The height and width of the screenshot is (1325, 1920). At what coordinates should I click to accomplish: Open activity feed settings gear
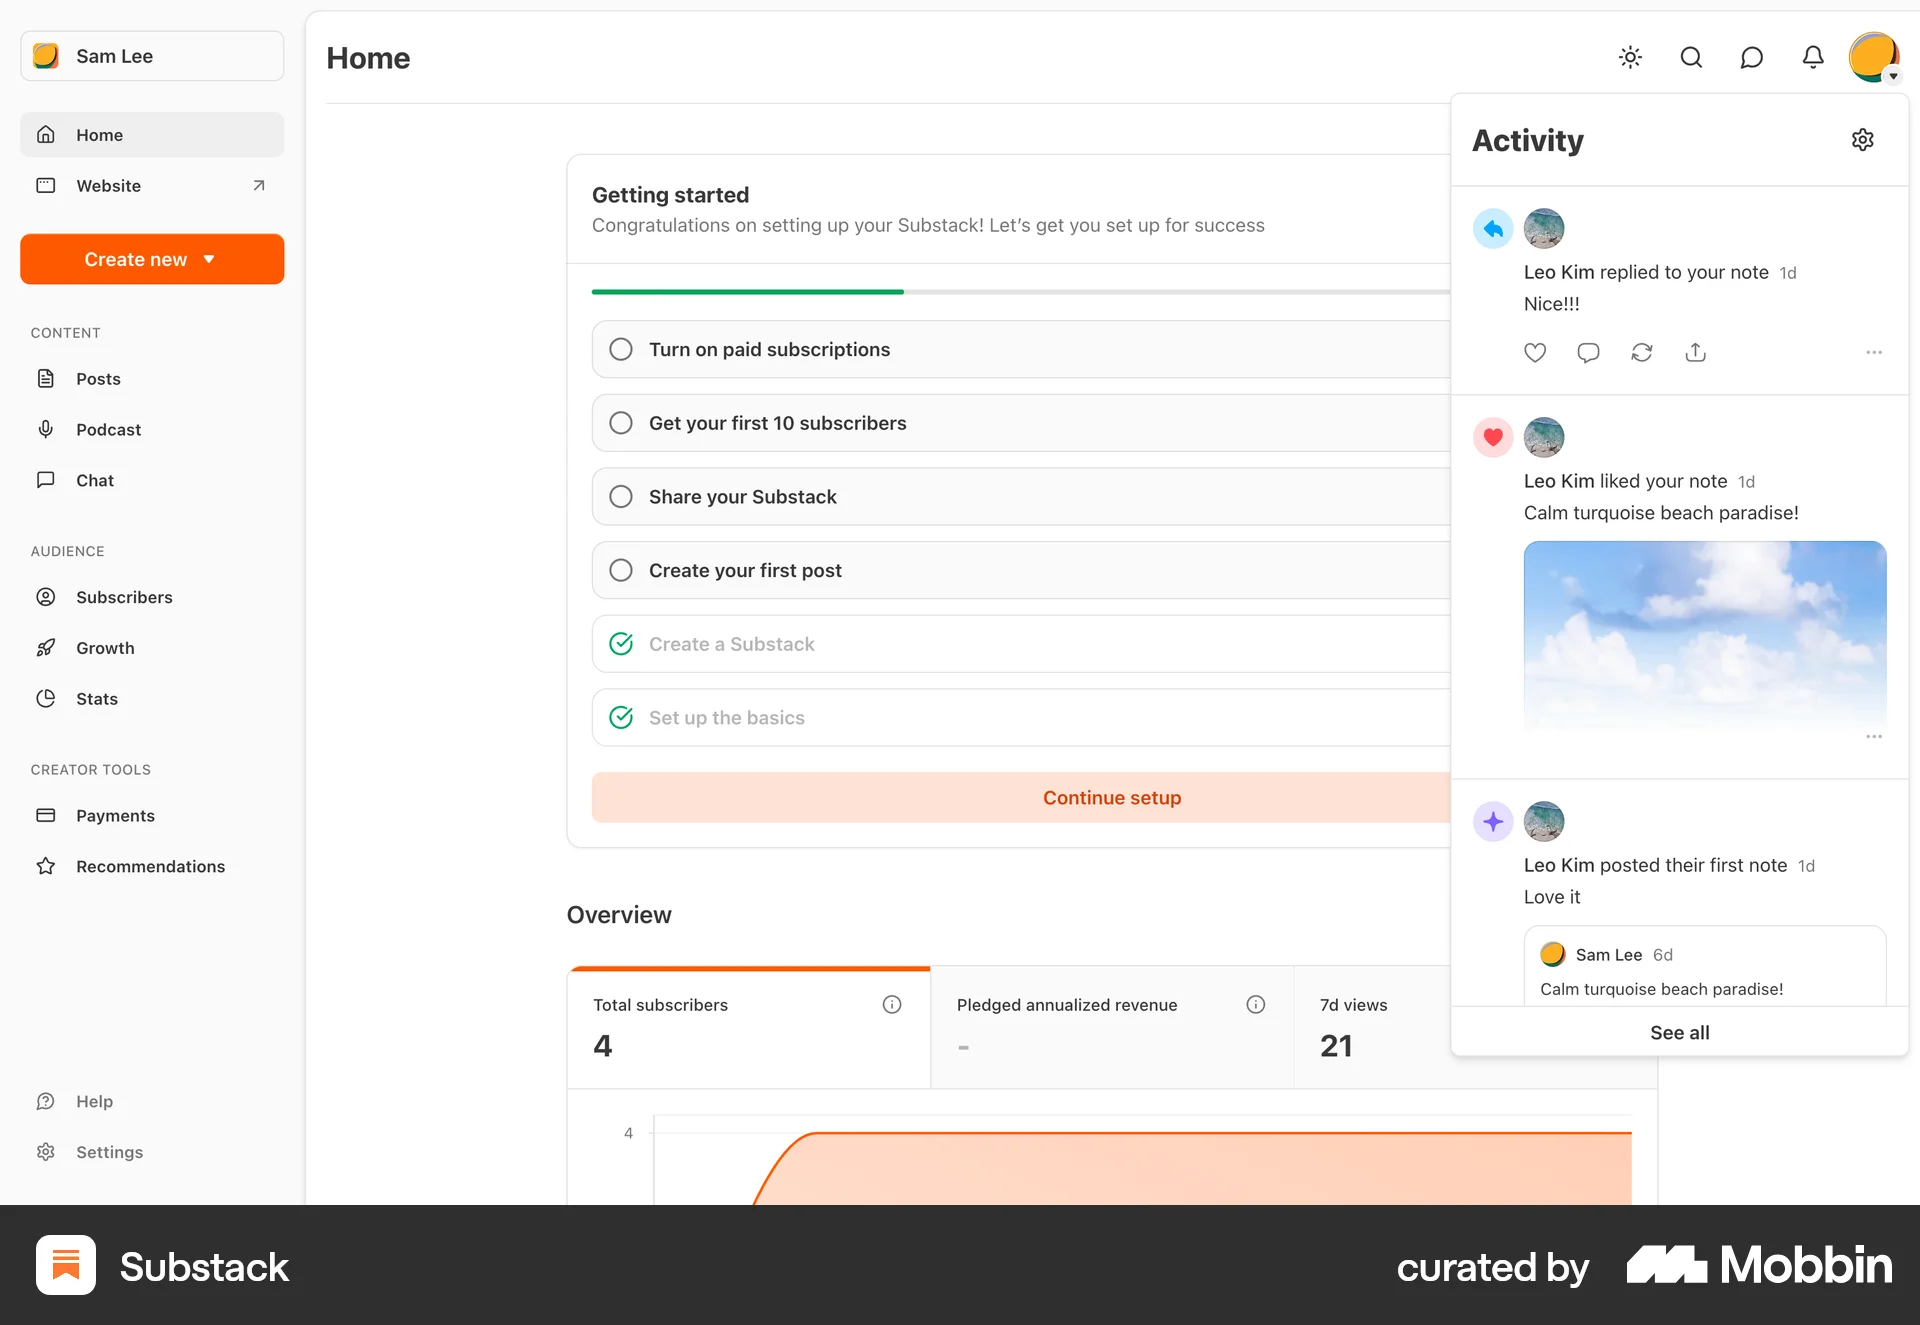pos(1862,139)
